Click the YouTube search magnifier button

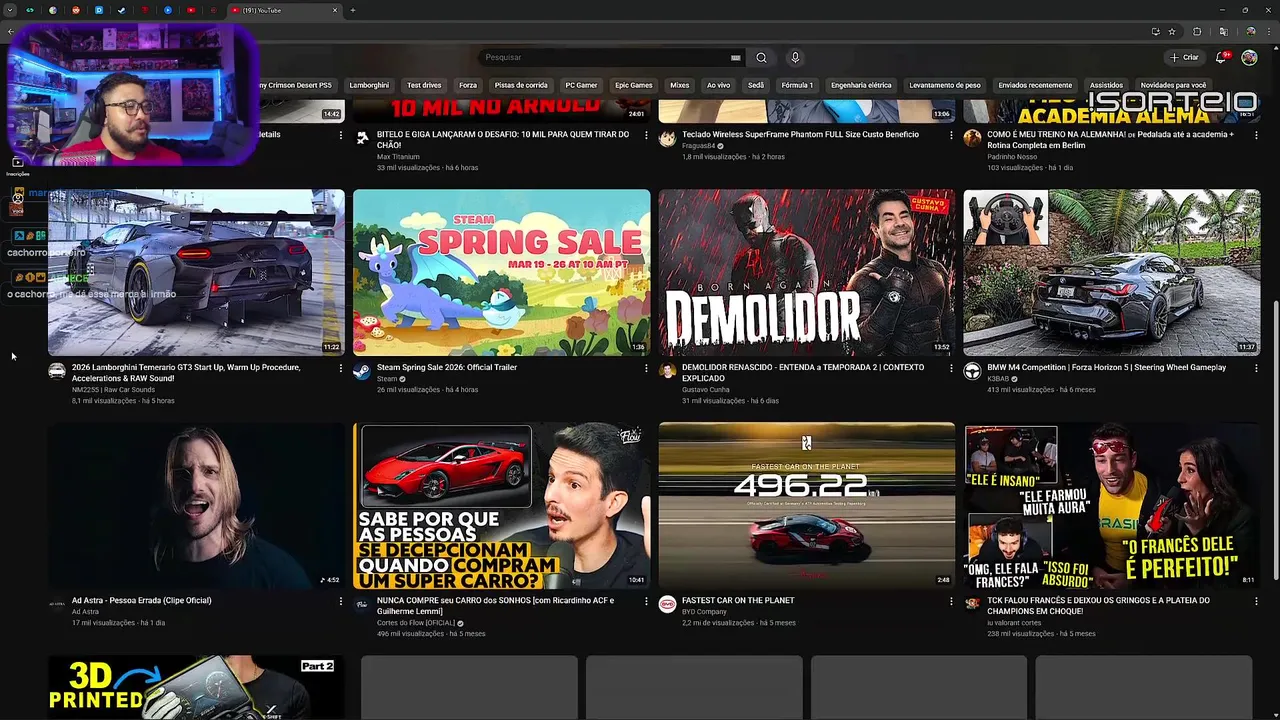click(761, 57)
